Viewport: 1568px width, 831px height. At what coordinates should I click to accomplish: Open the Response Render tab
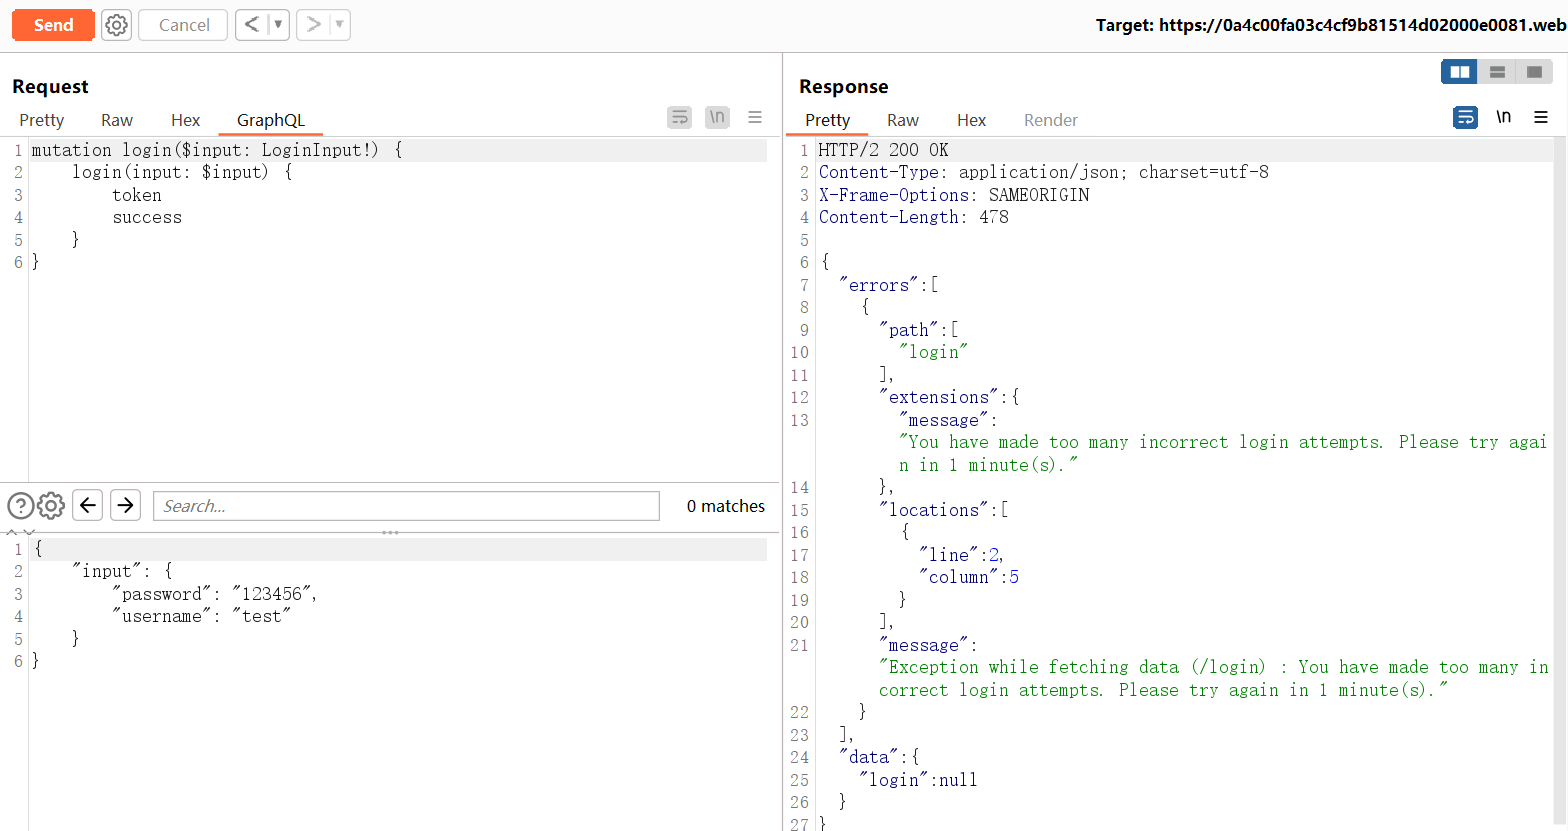tap(1050, 120)
